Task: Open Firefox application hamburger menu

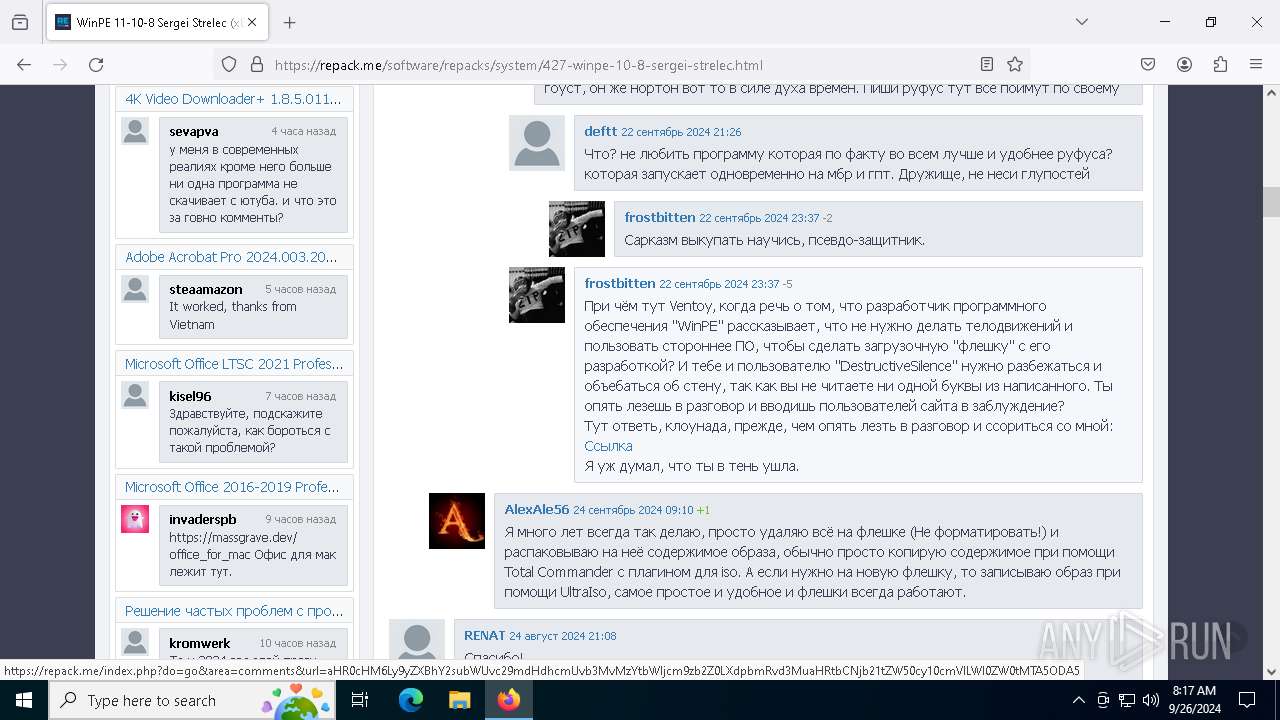Action: (x=1256, y=64)
